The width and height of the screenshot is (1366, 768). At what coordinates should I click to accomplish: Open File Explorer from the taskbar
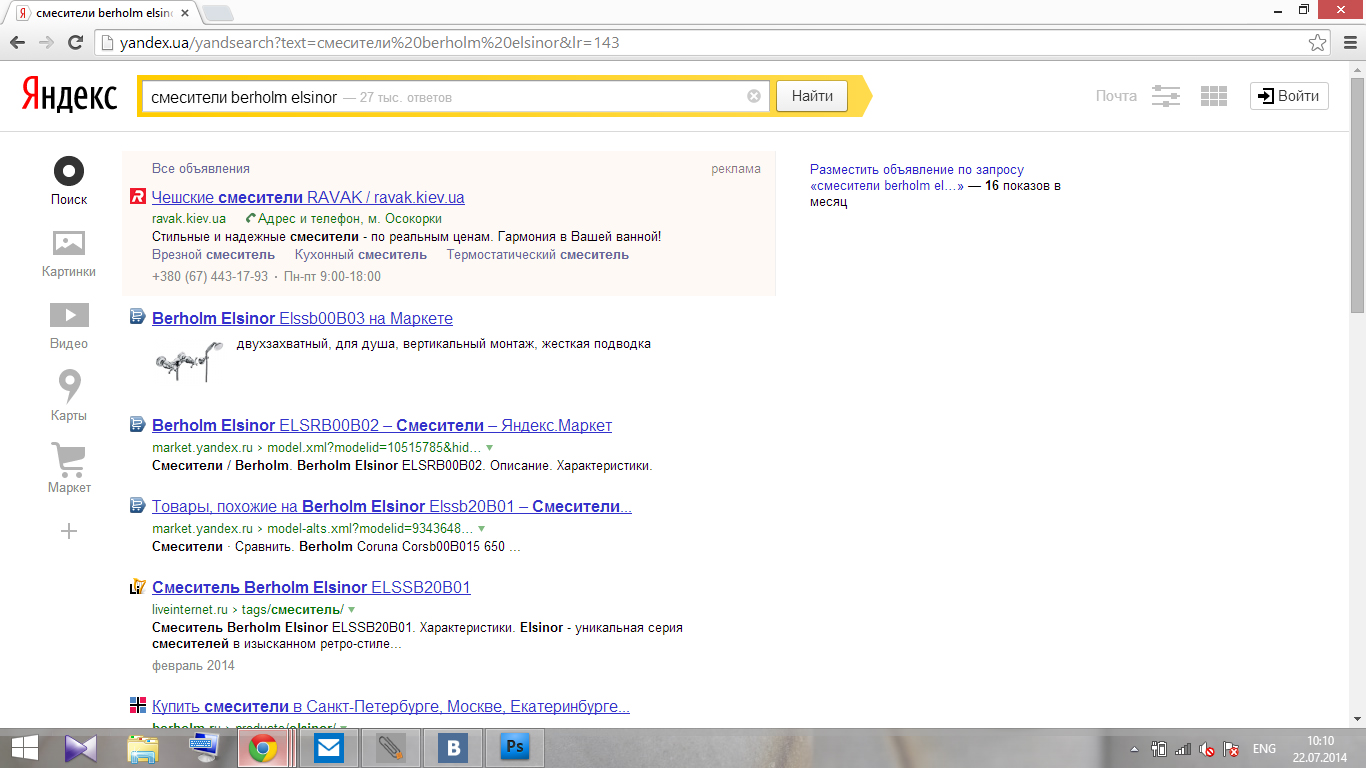point(143,748)
